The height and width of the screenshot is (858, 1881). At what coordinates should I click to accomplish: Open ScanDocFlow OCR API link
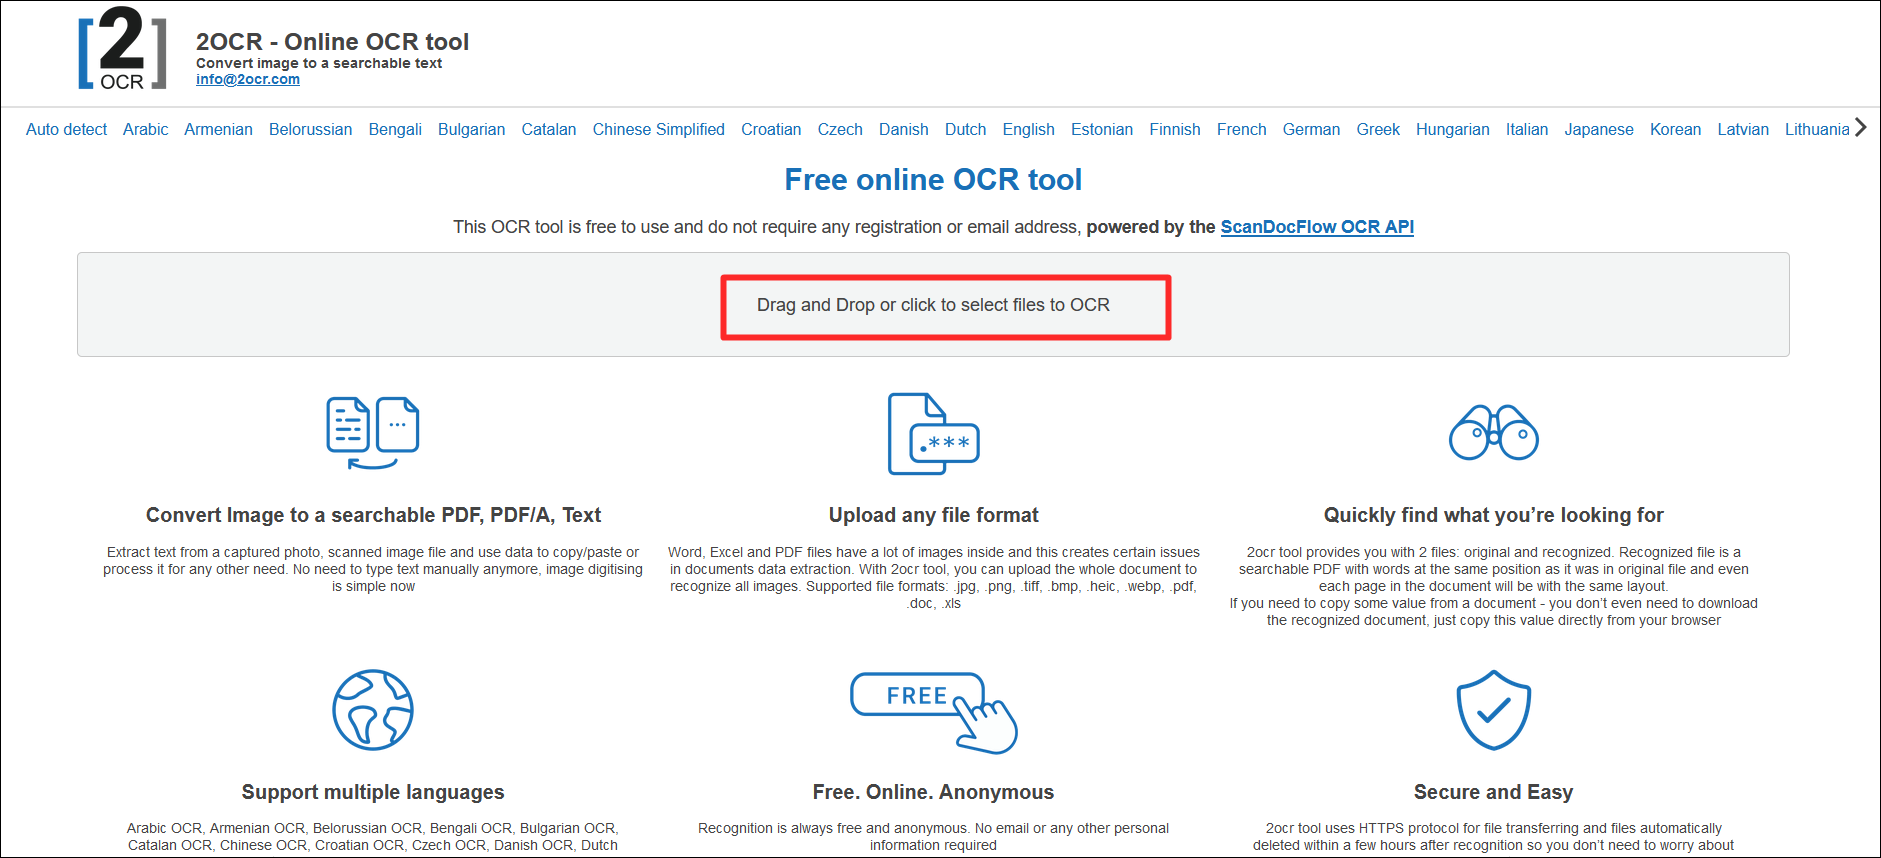[x=1317, y=227]
